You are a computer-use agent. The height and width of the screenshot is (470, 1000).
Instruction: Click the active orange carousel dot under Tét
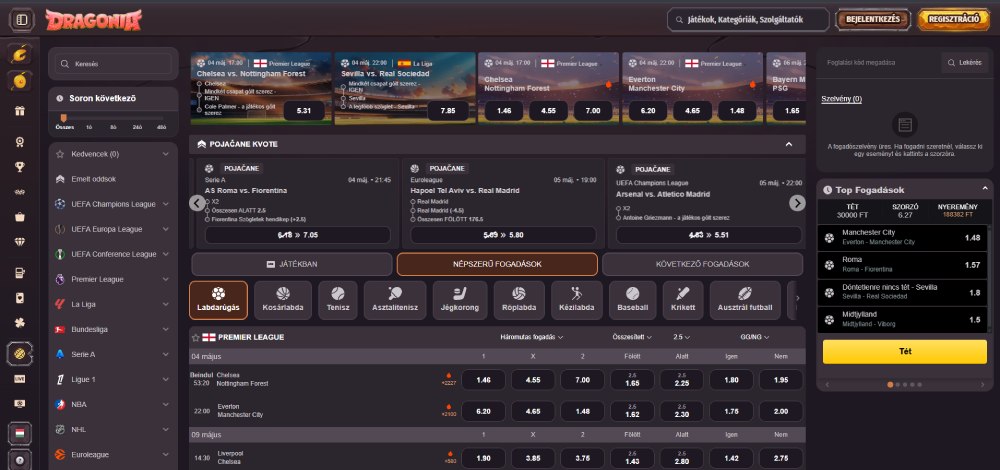[x=890, y=385]
